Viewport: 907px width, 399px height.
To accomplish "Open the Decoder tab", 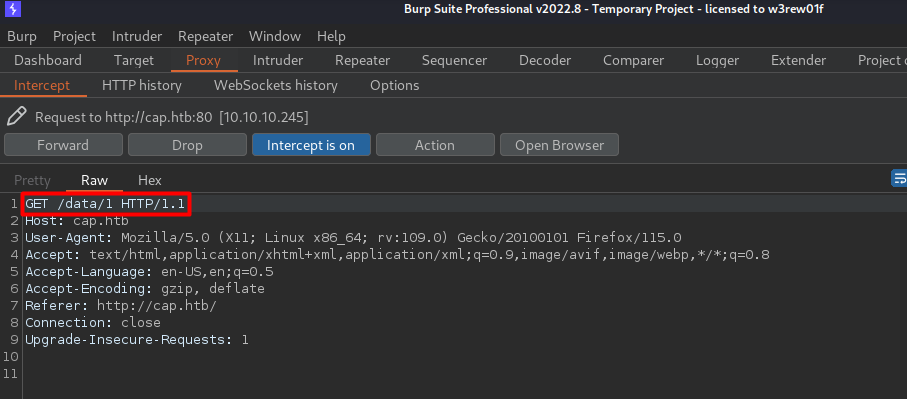I will pos(545,61).
